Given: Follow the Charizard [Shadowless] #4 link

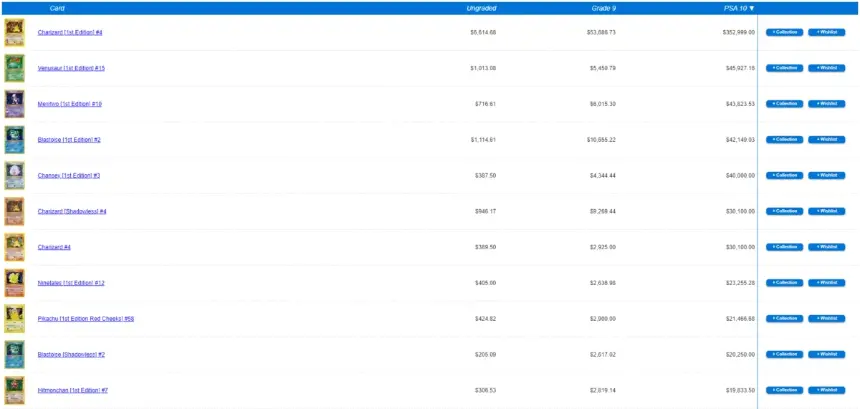Looking at the screenshot, I should [72, 211].
